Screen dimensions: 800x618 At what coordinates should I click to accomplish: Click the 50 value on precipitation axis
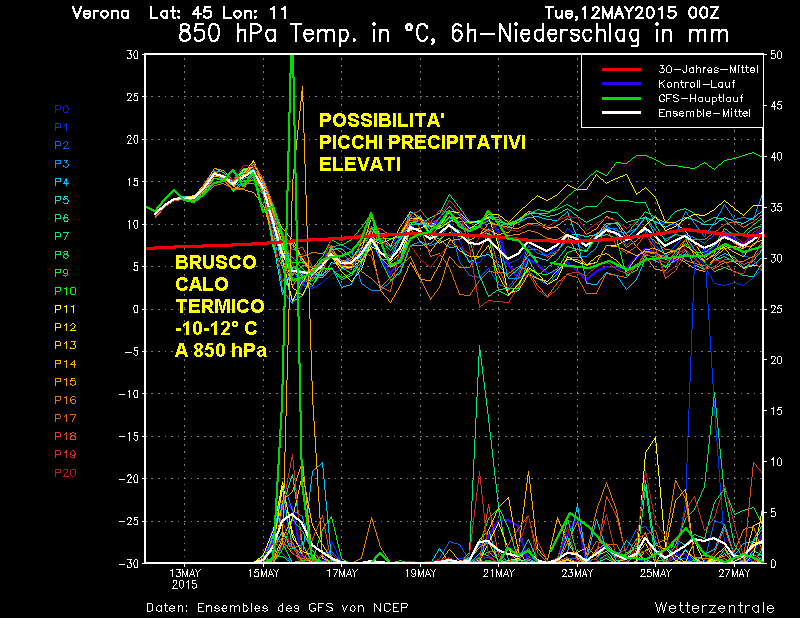776,55
